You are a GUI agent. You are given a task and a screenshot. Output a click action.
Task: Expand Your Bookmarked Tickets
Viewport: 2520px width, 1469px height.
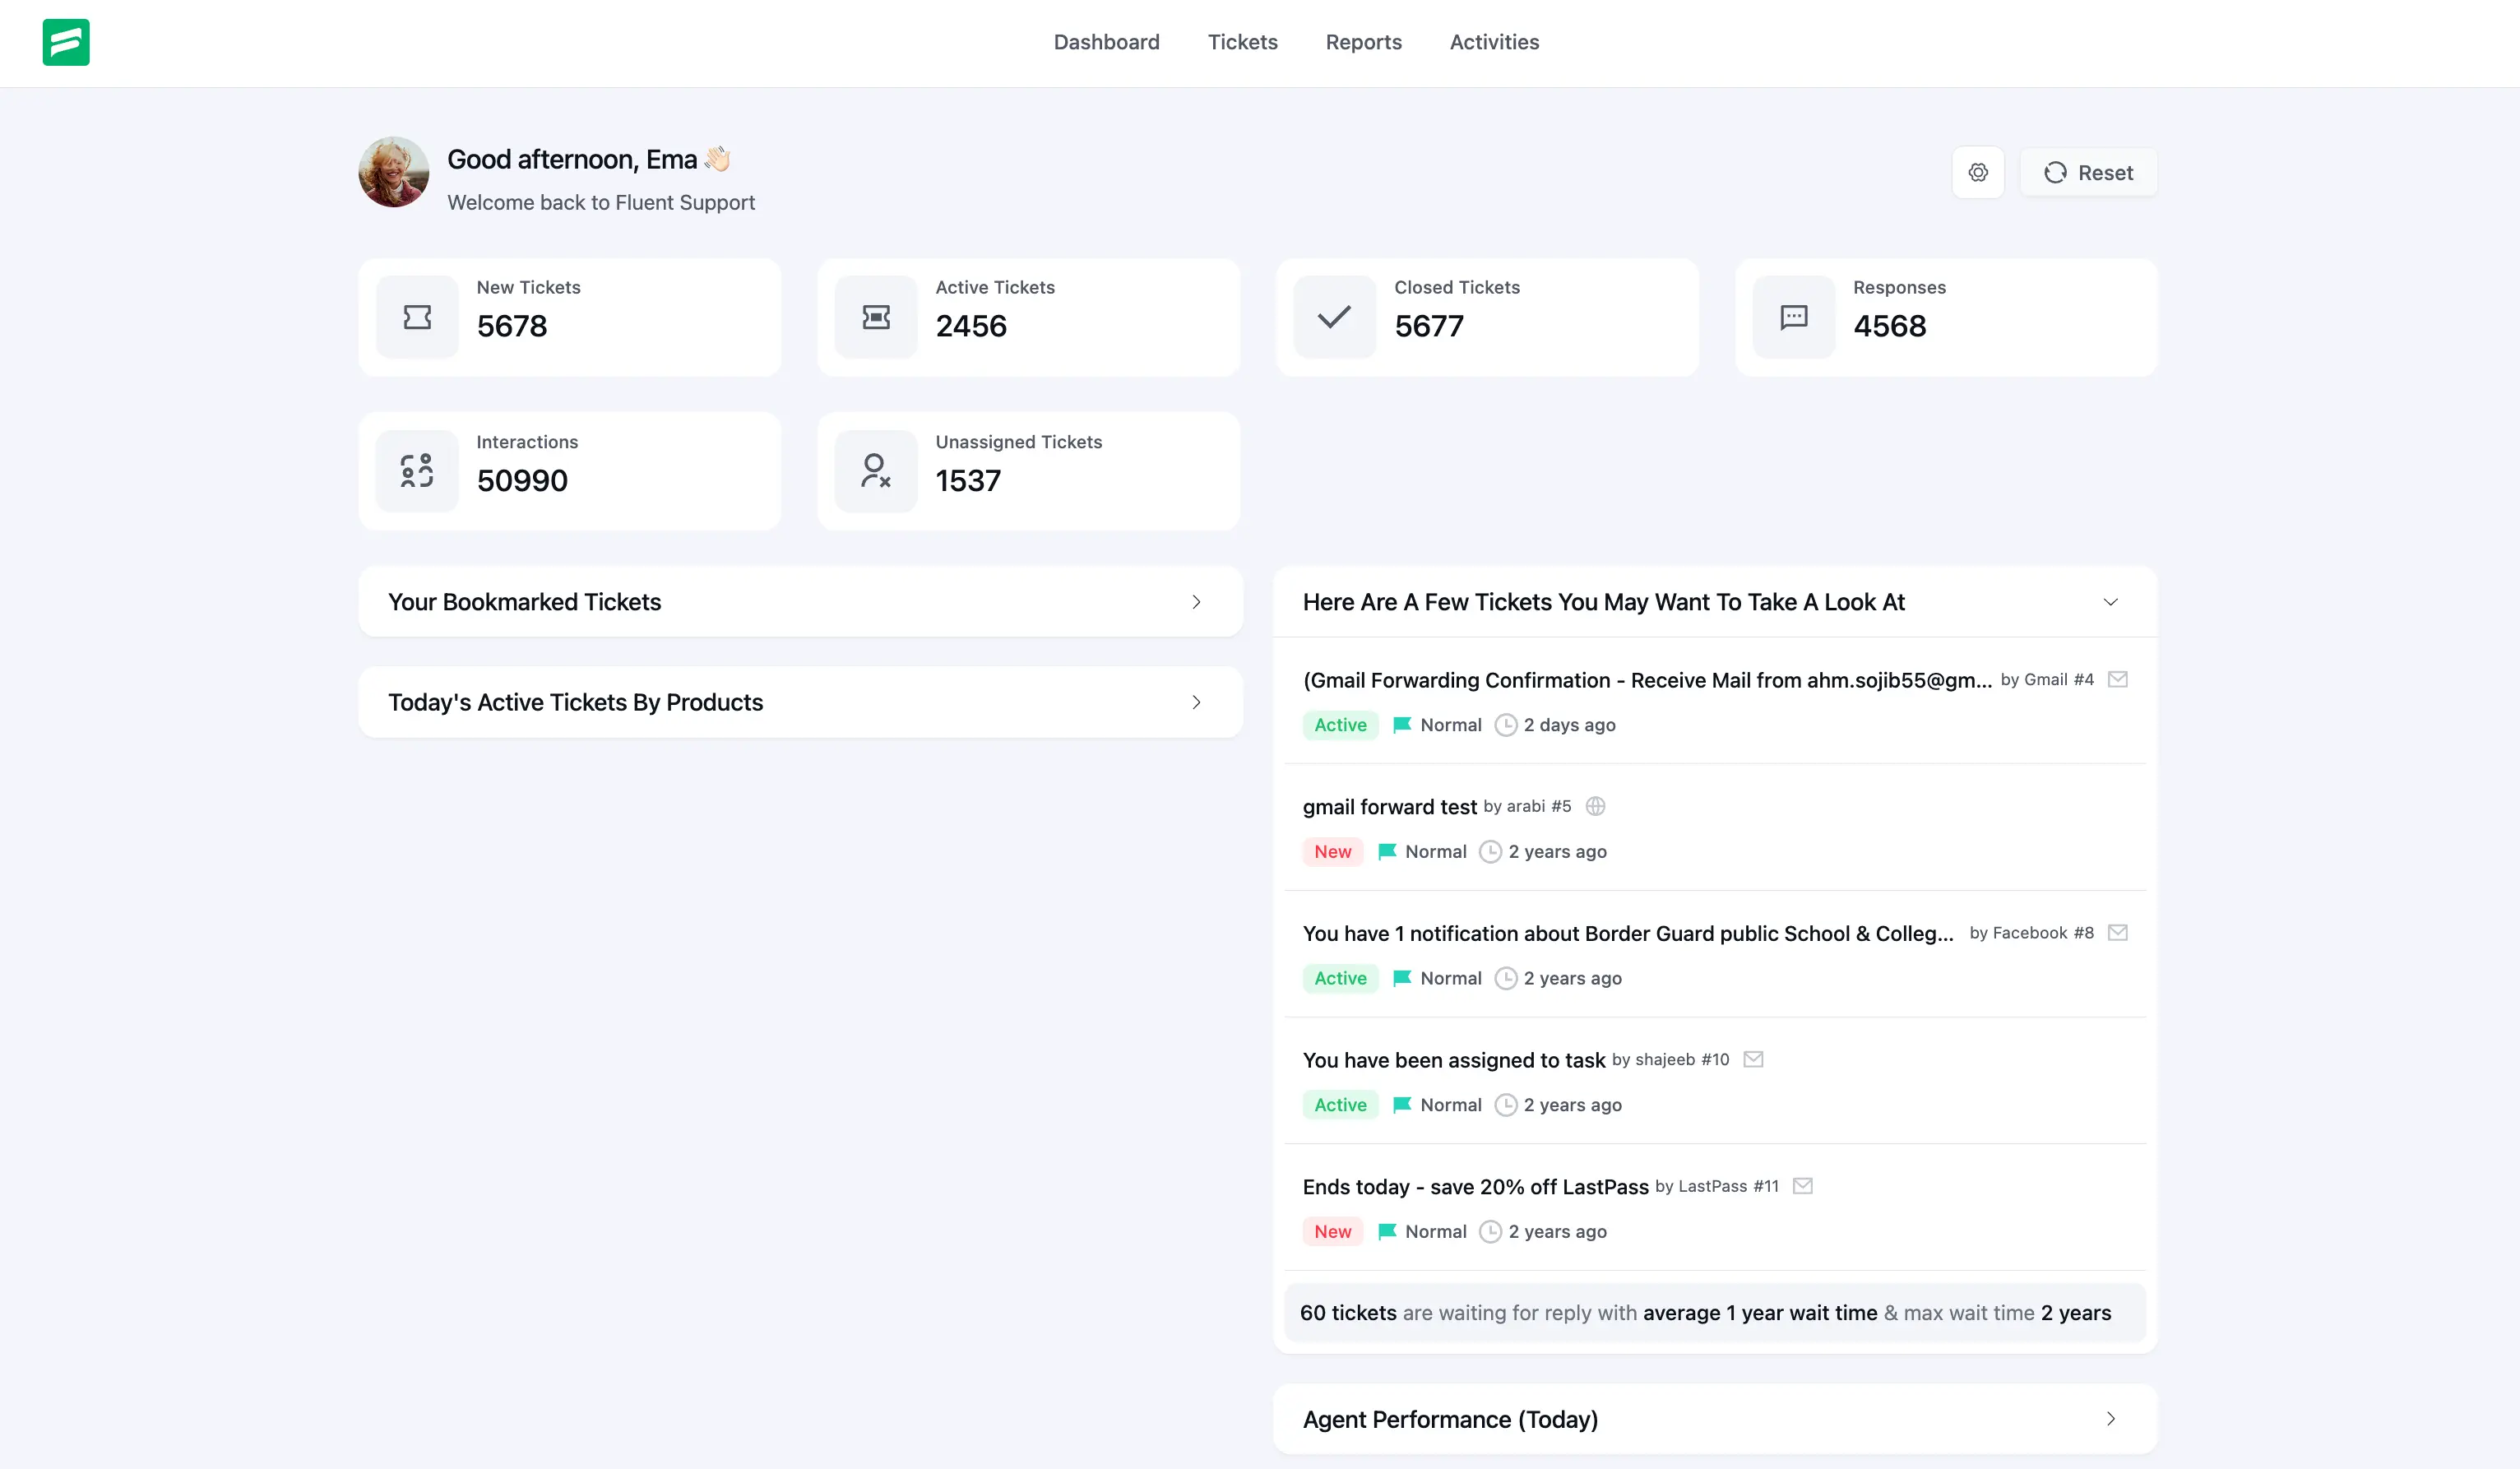point(1196,602)
